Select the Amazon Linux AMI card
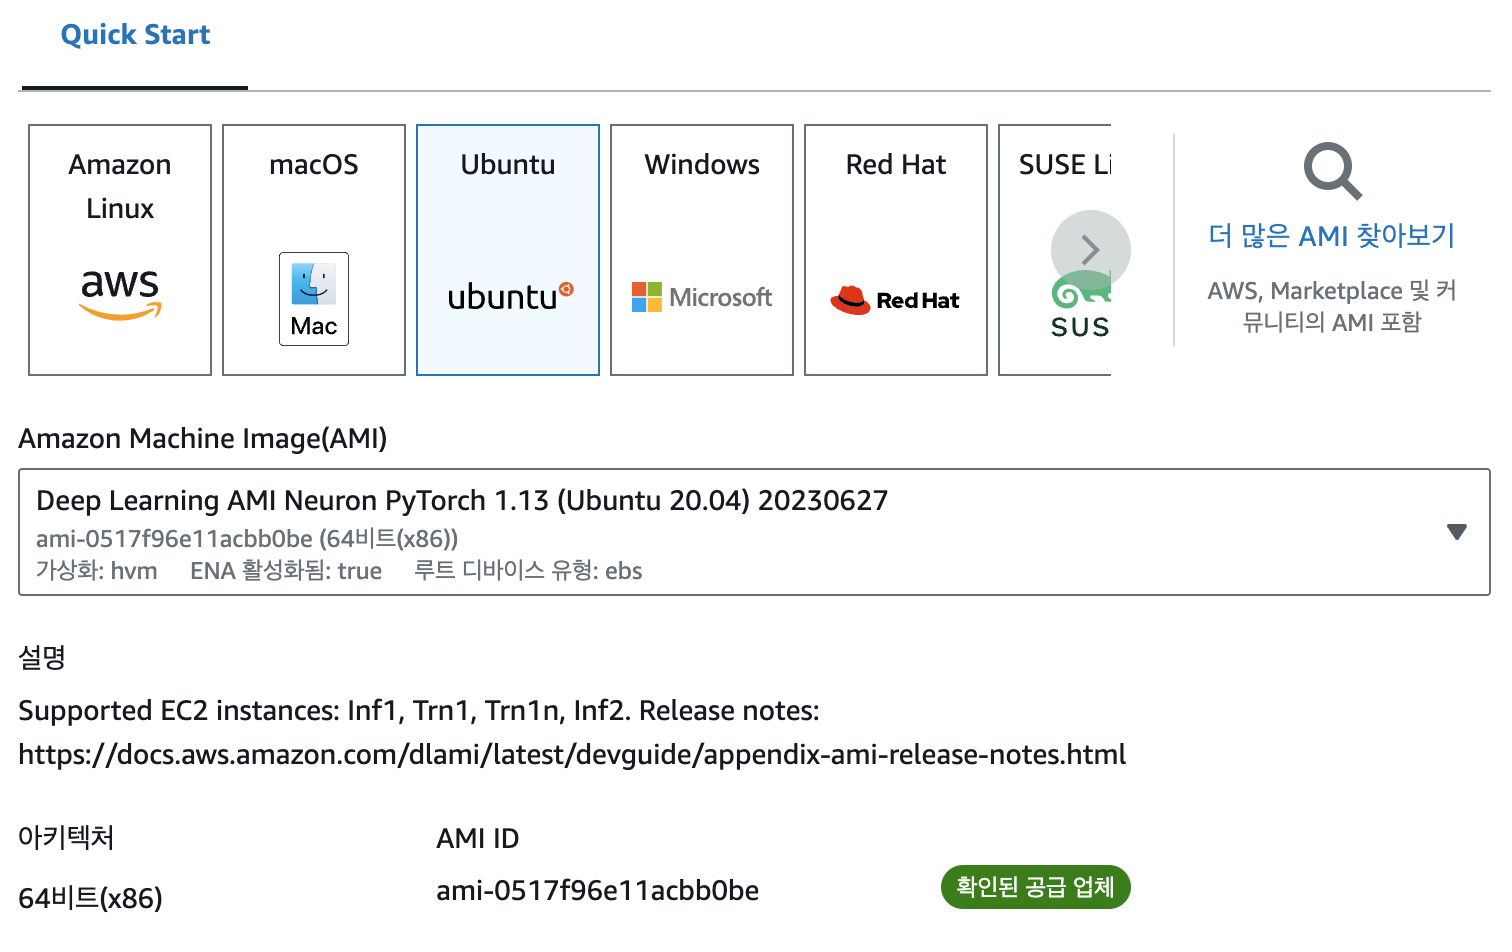 tap(120, 250)
